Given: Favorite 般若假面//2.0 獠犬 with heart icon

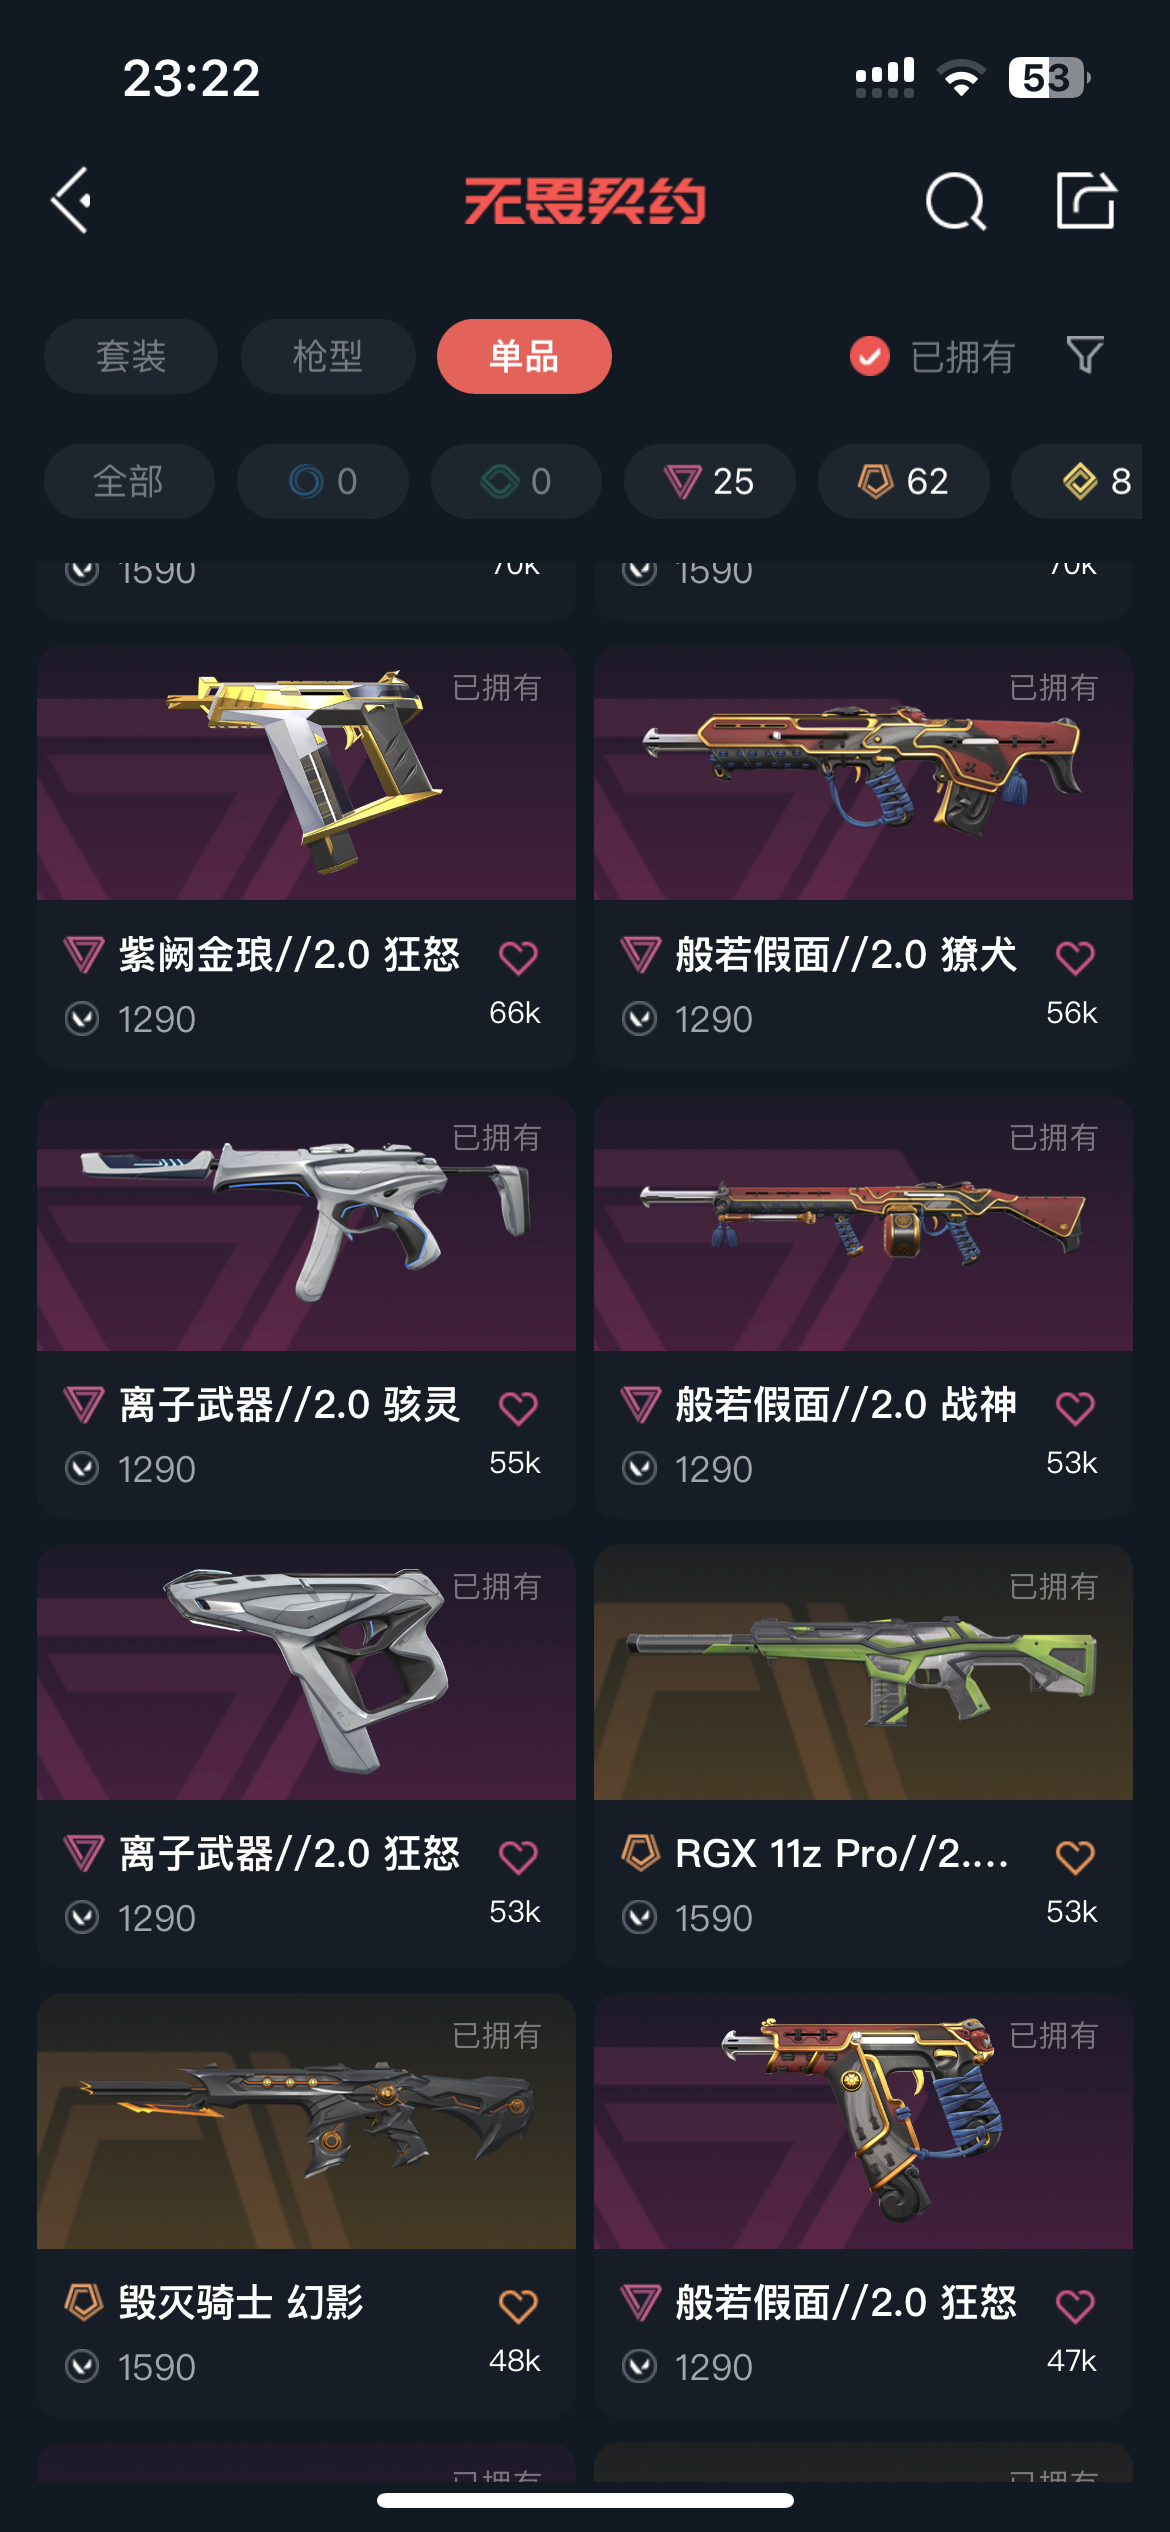Looking at the screenshot, I should tap(1075, 958).
